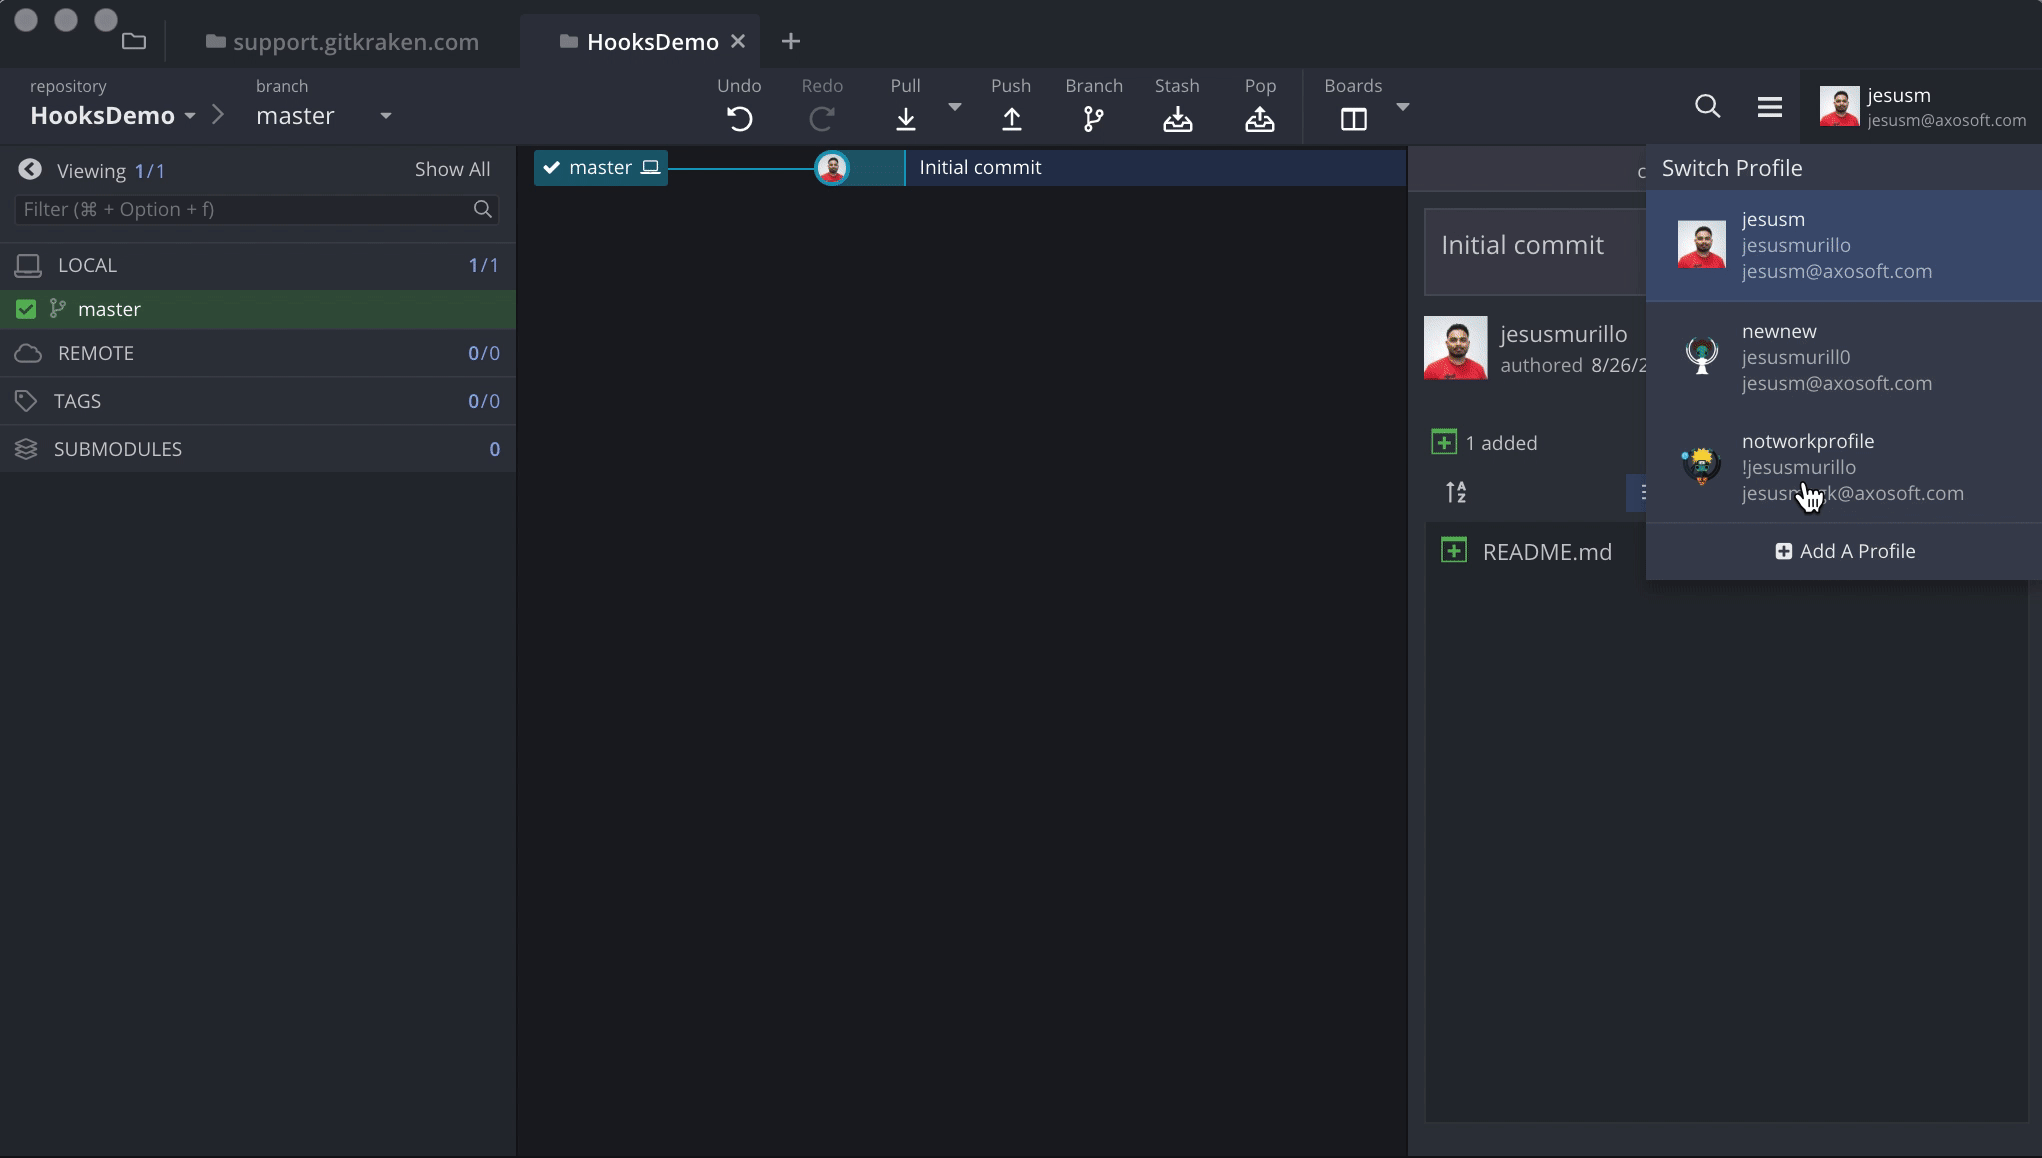Click the Pop stash icon
The width and height of the screenshot is (2042, 1158).
pyautogui.click(x=1259, y=119)
